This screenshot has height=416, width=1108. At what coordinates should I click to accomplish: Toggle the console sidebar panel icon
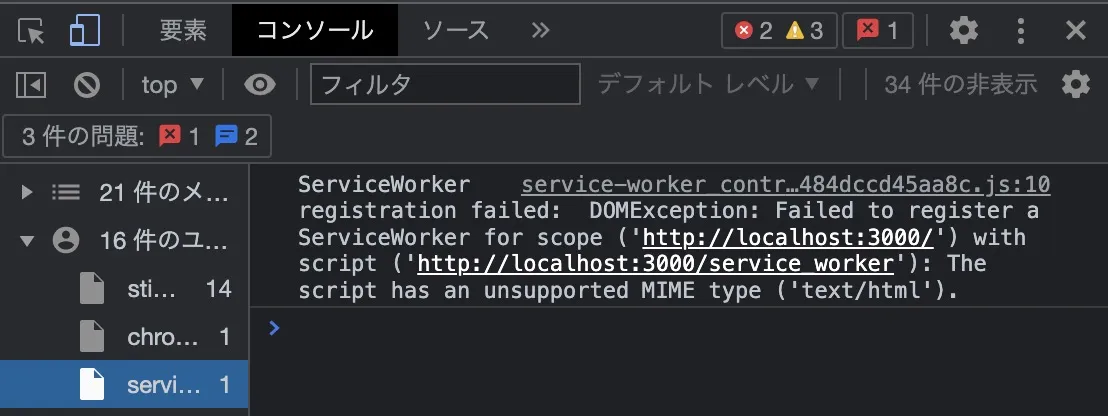[31, 85]
